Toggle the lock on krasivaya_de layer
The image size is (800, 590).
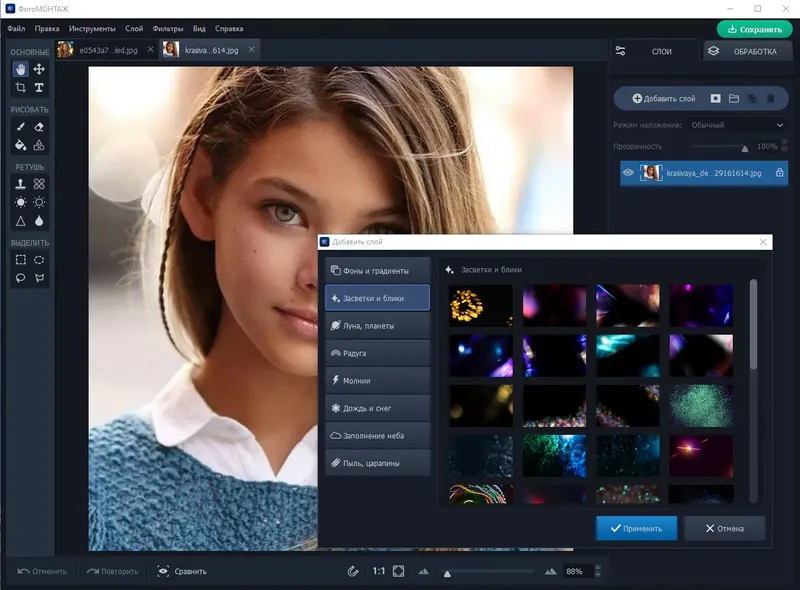[x=779, y=173]
